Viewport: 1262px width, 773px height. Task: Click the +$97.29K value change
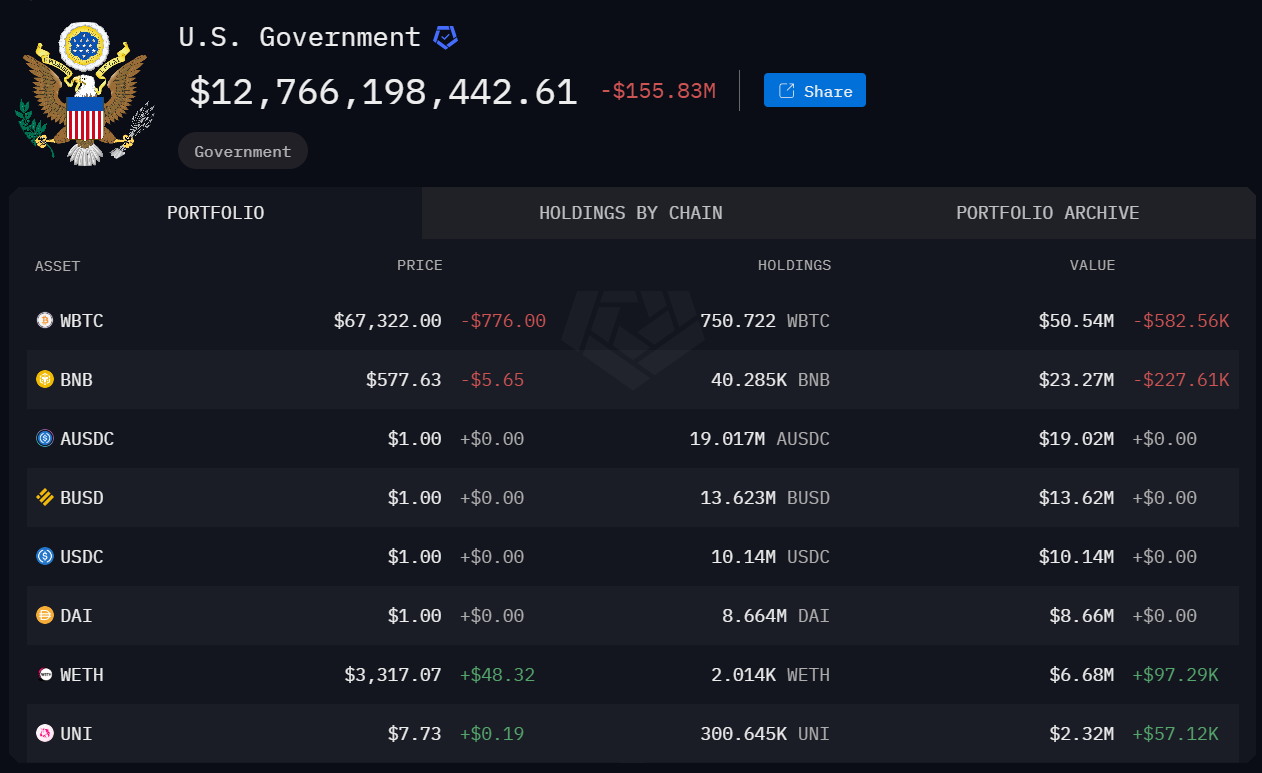(1176, 675)
